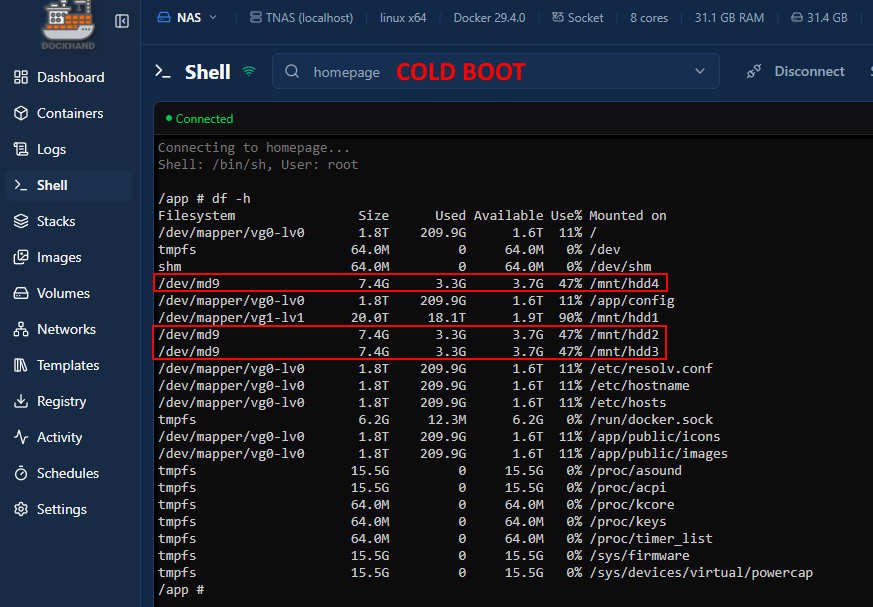Image resolution: width=873 pixels, height=607 pixels.
Task: Click the Settings gear icon
Action: [x=21, y=509]
